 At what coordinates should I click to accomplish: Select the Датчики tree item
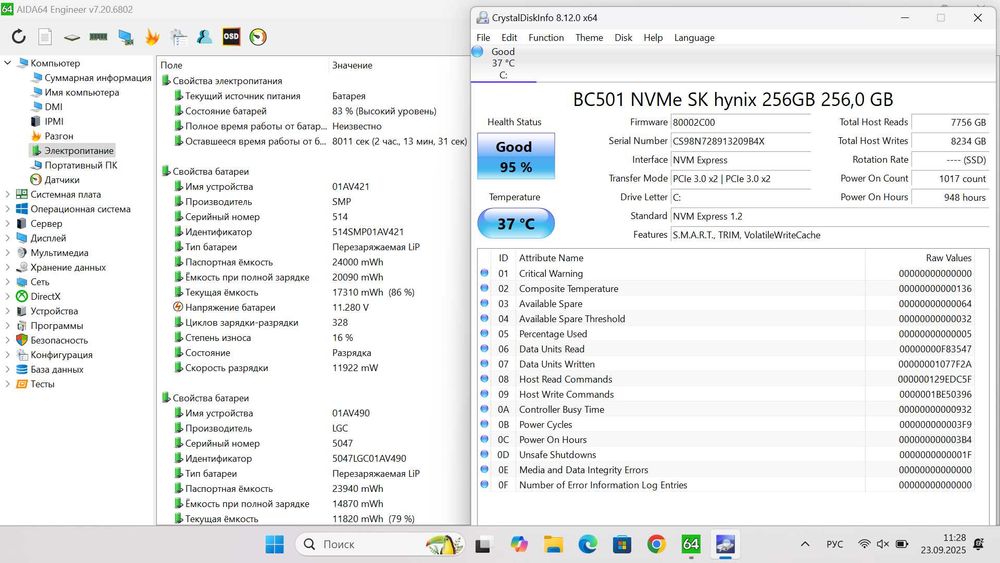click(x=62, y=180)
